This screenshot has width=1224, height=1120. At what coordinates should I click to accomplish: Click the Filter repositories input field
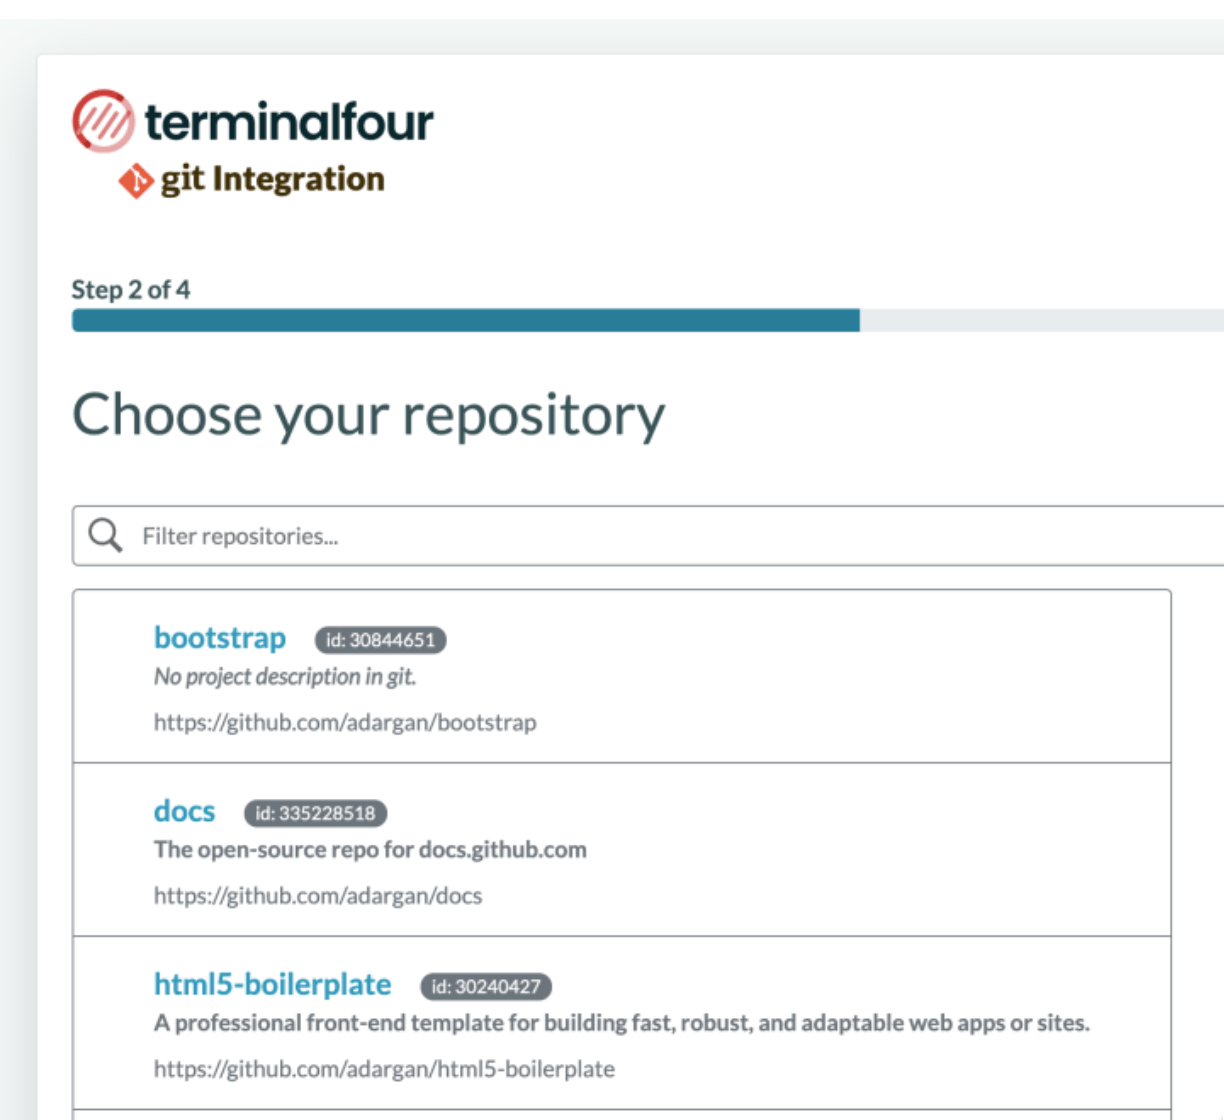click(x=400, y=537)
